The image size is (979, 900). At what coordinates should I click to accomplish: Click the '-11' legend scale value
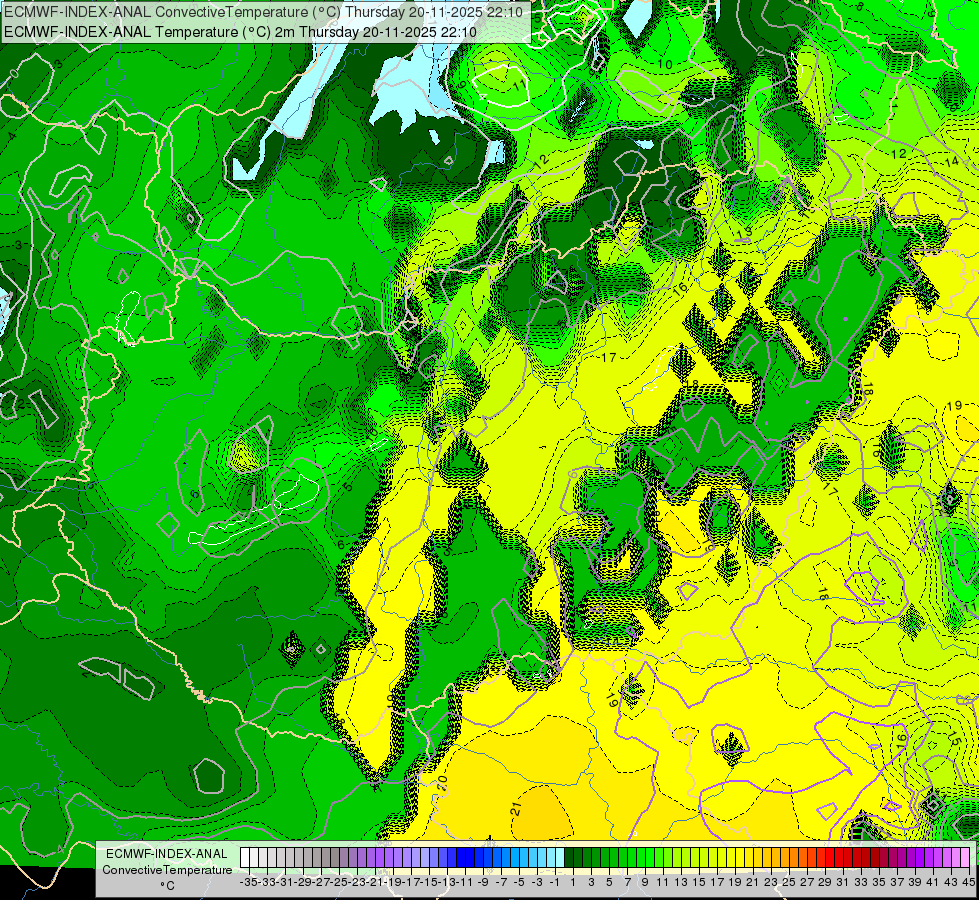[465, 883]
